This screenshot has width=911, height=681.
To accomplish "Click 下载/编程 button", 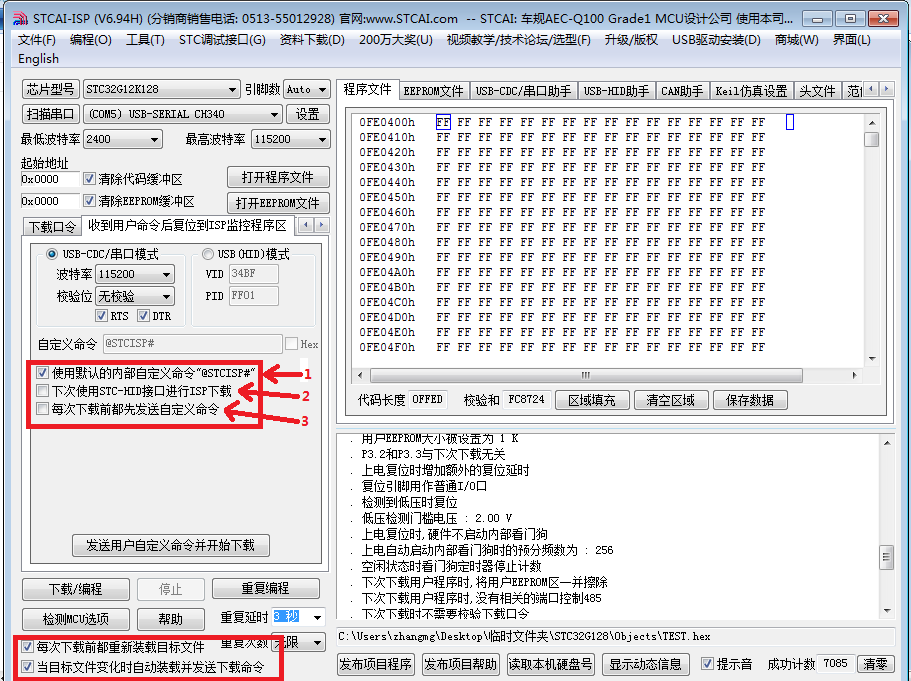I will point(76,589).
